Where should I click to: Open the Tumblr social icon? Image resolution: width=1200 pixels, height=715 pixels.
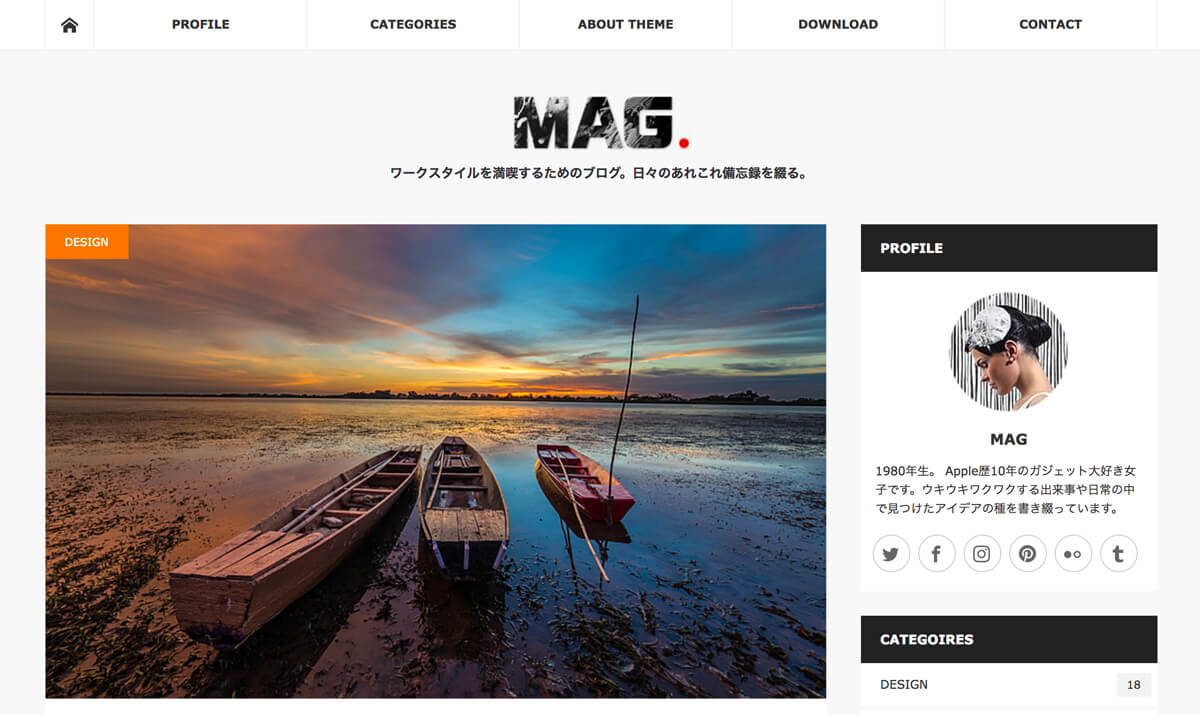pos(1119,553)
